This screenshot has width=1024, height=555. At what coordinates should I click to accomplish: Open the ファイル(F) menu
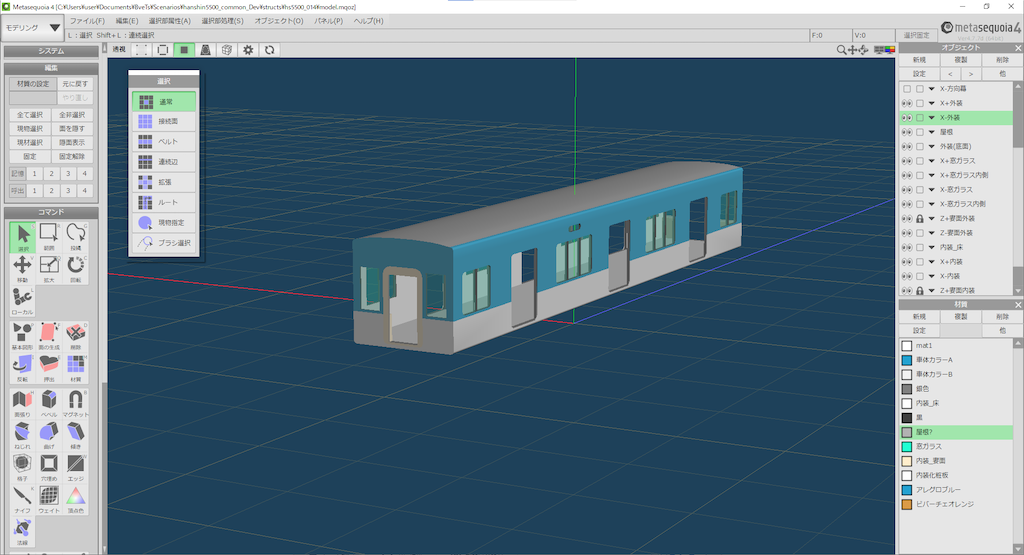click(87, 21)
